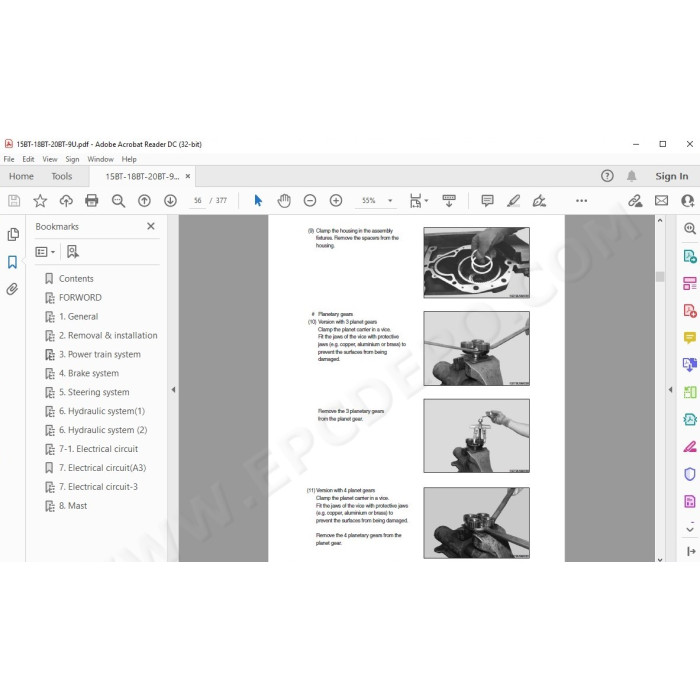Open 6. Hydraulic system(1) bookmark

pos(102,411)
